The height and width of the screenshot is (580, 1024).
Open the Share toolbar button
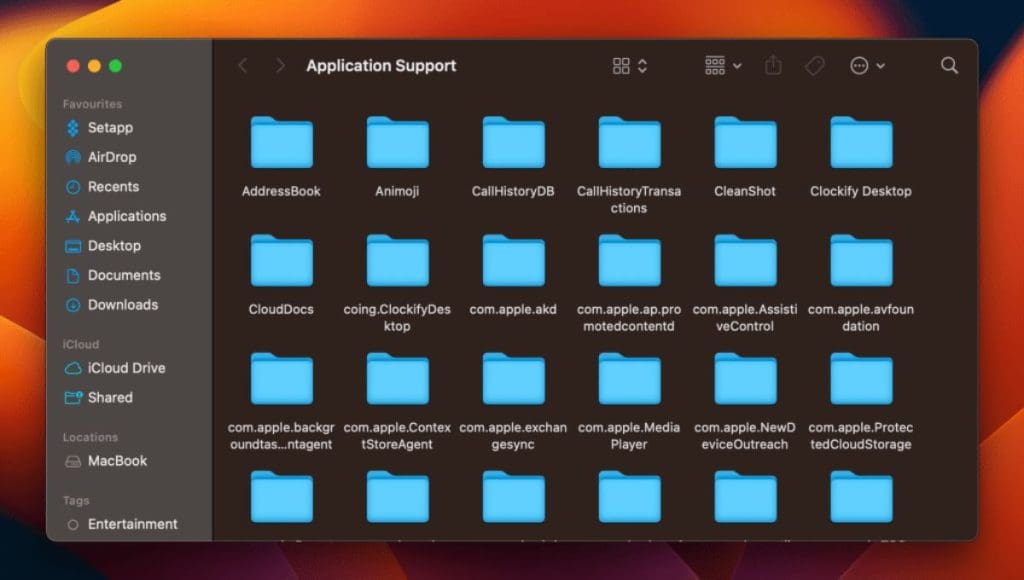coord(773,65)
